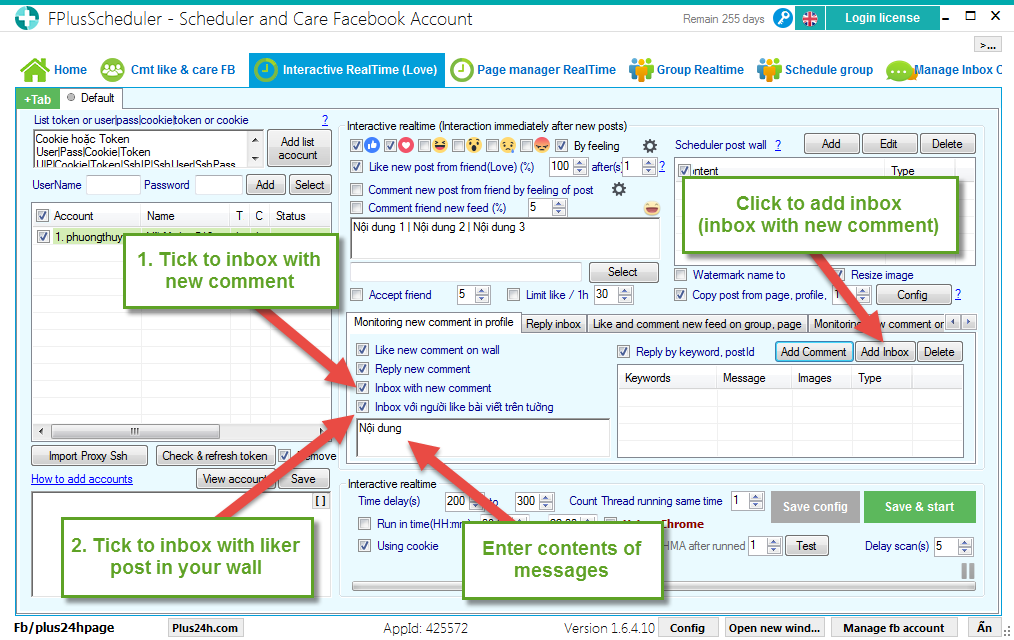Click the UserName input field
The width and height of the screenshot is (1014, 640).
(x=113, y=185)
